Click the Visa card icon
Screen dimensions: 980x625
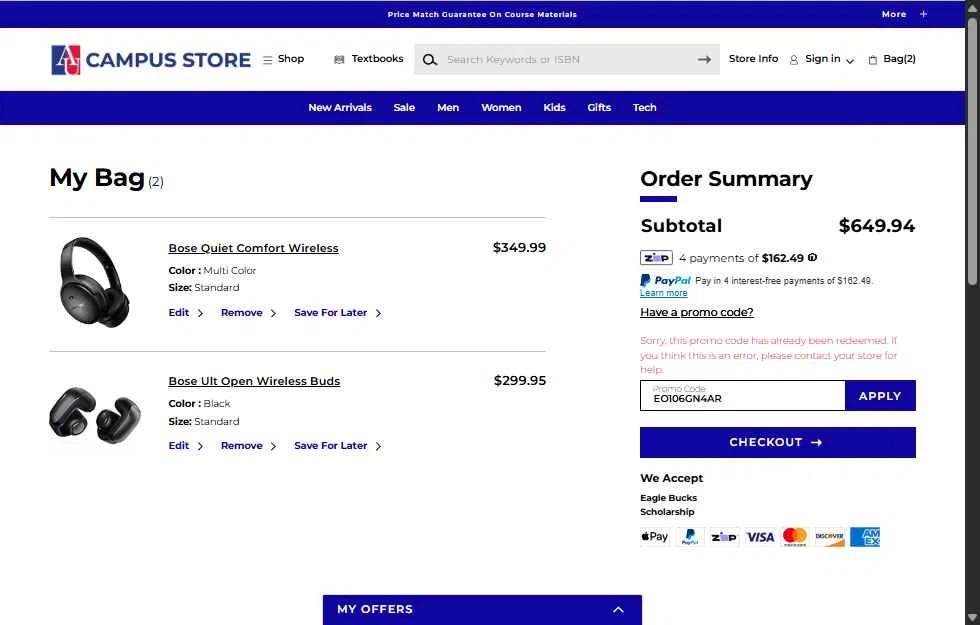point(759,537)
